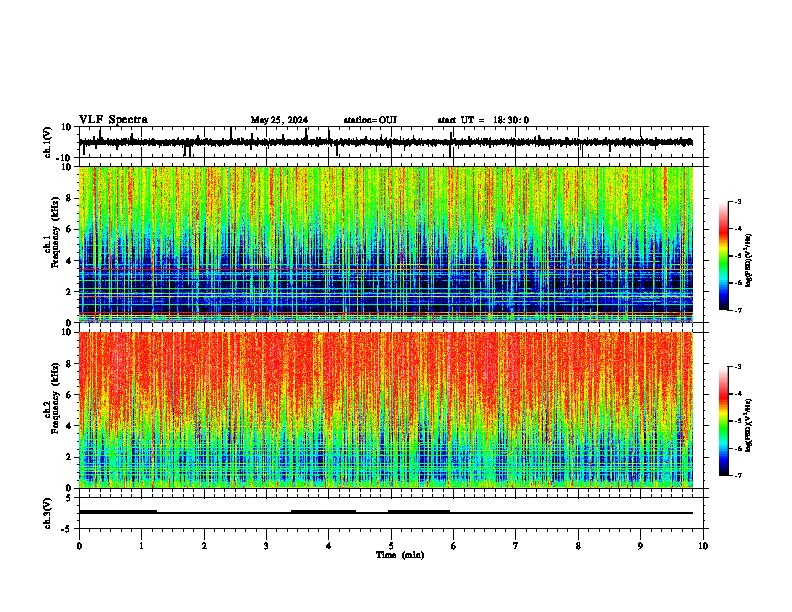
Task: Click the ch.2 colorbar log(PSD) label
Action: [749, 425]
